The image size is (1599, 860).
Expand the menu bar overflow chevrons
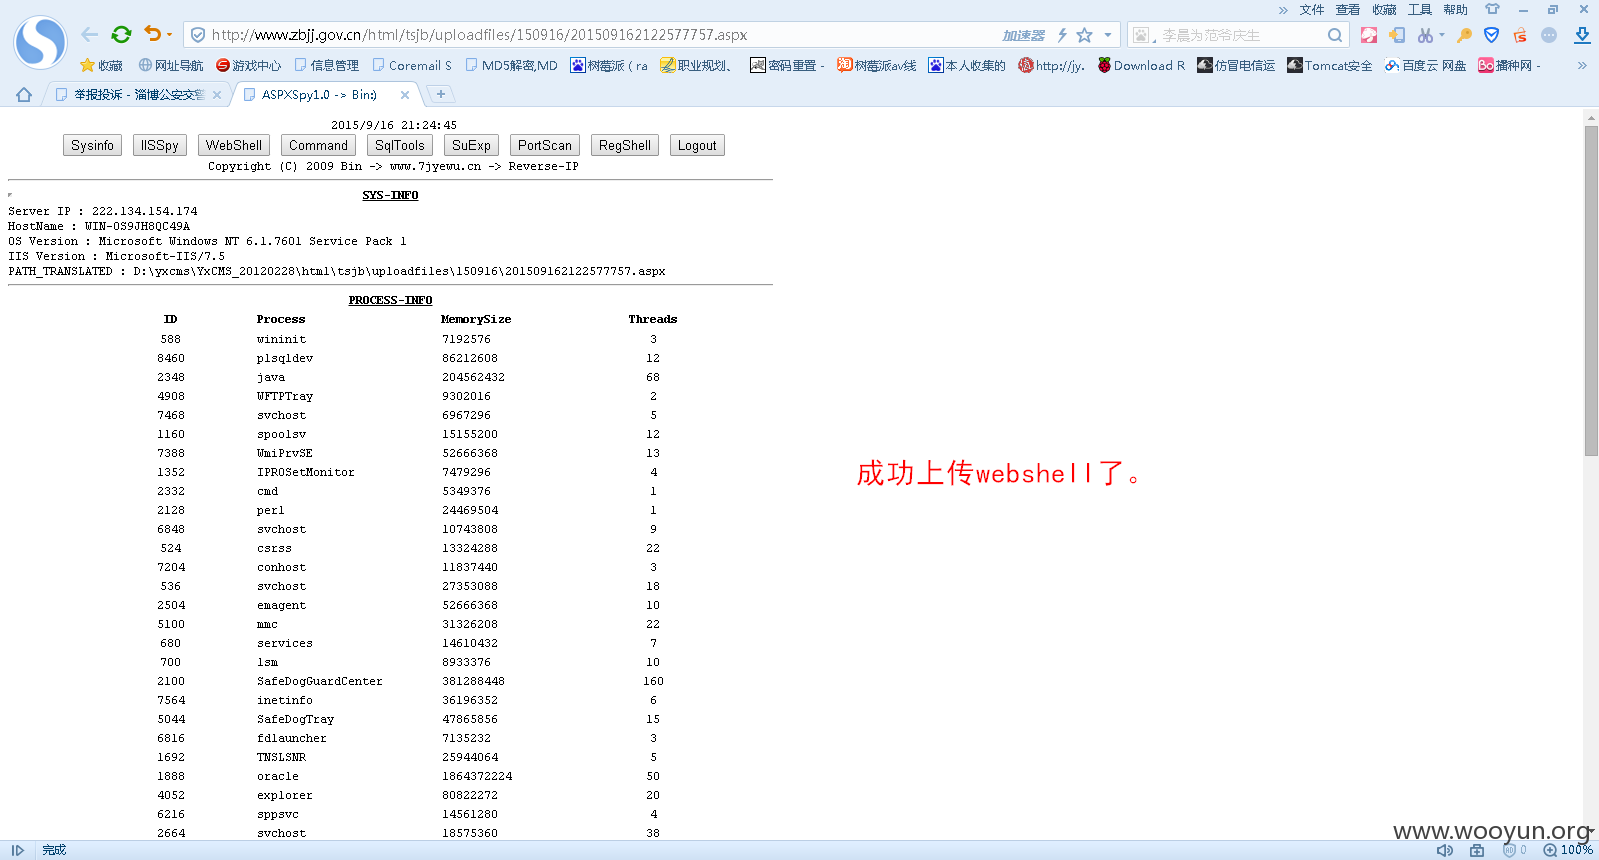[x=1283, y=10]
